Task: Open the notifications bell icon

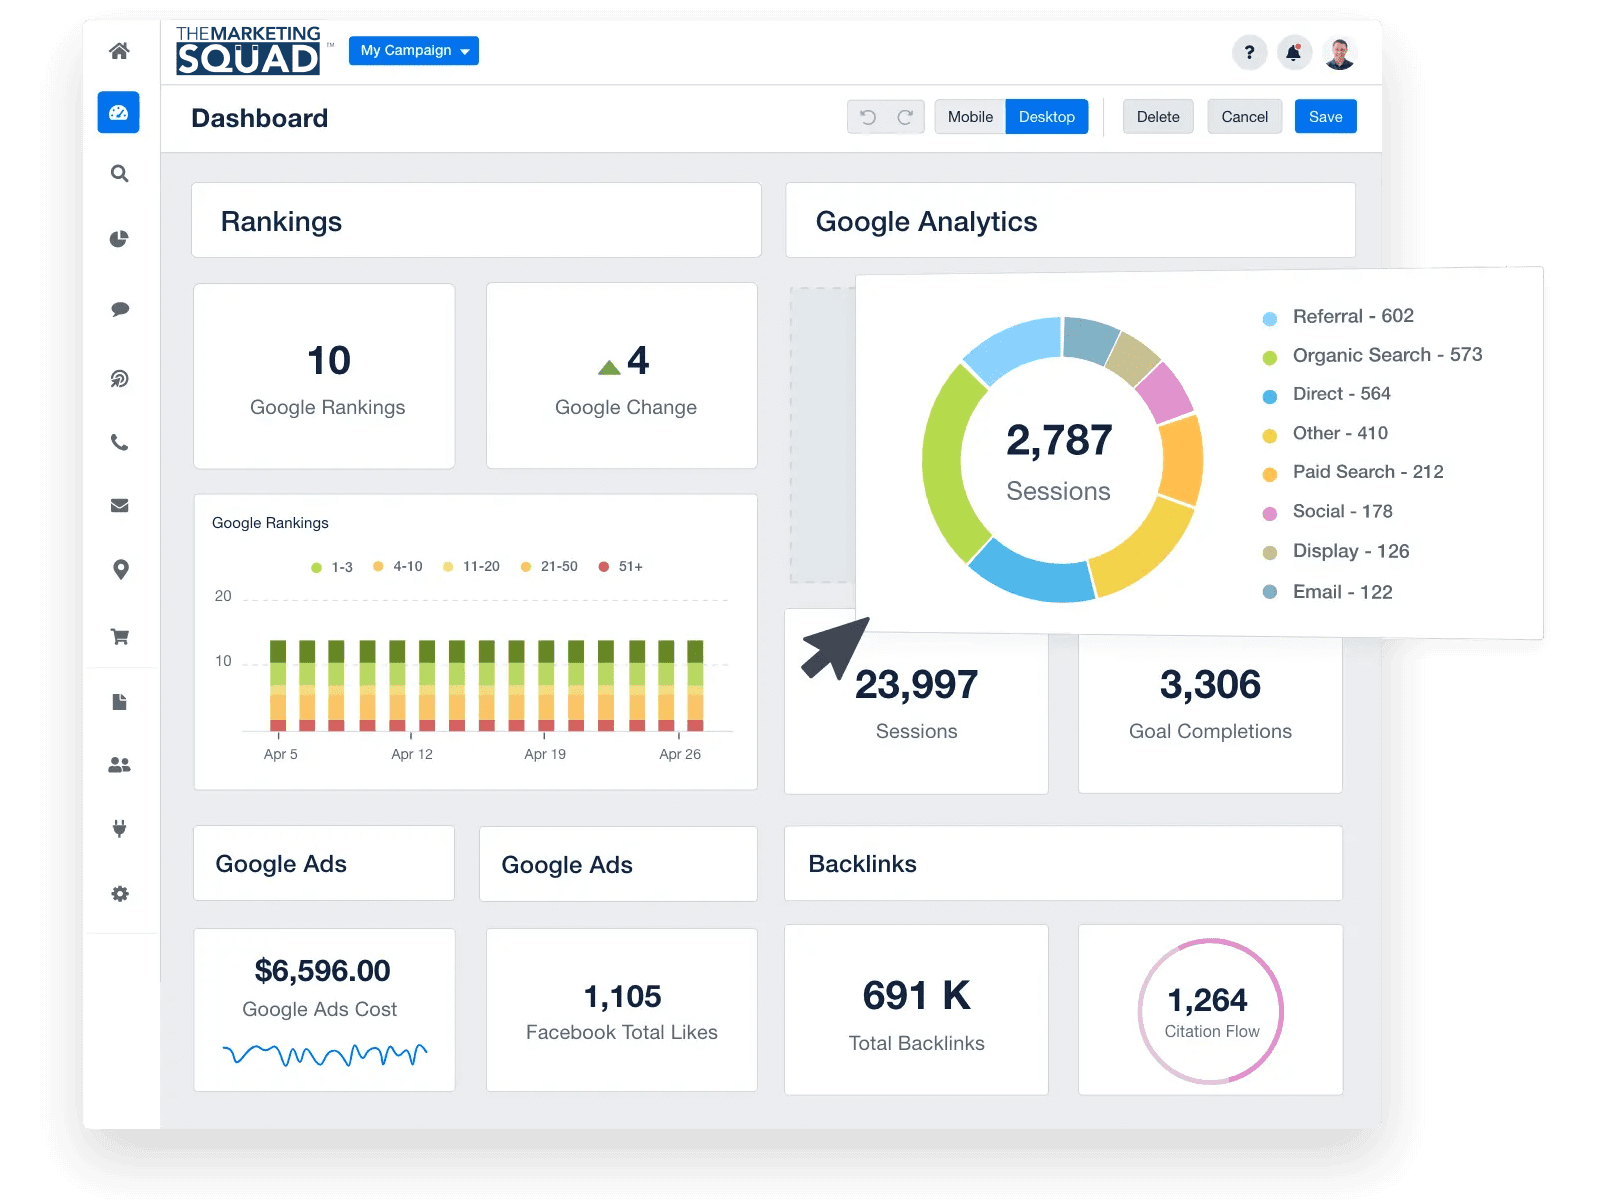Action: pos(1294,52)
